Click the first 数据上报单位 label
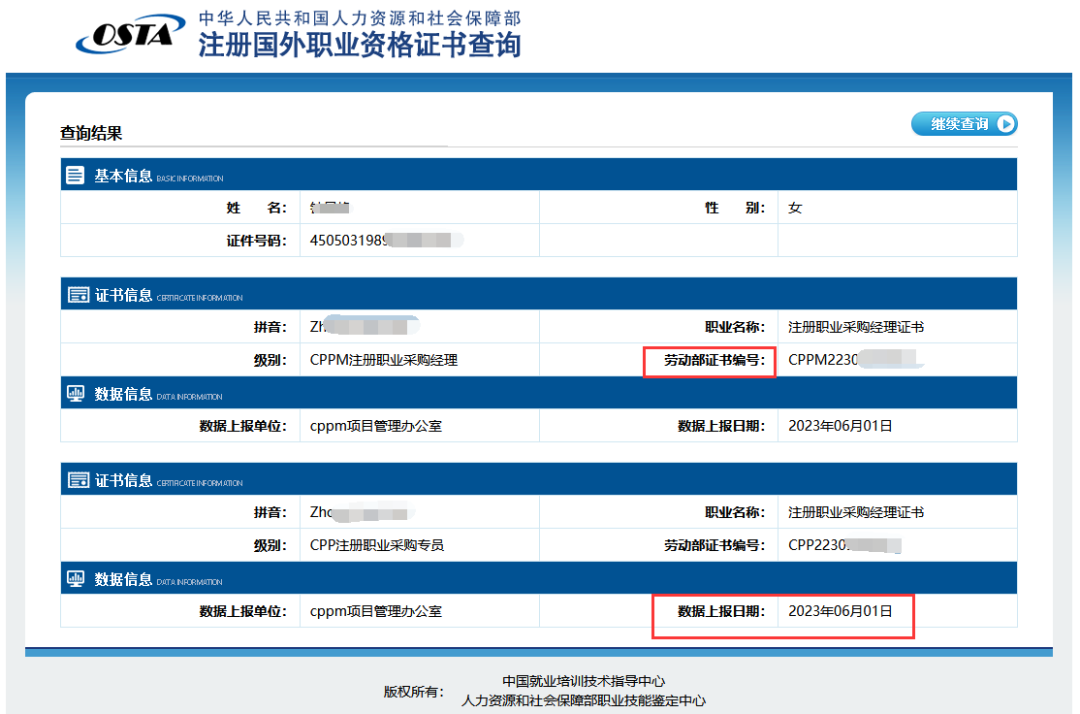 [x=242, y=426]
